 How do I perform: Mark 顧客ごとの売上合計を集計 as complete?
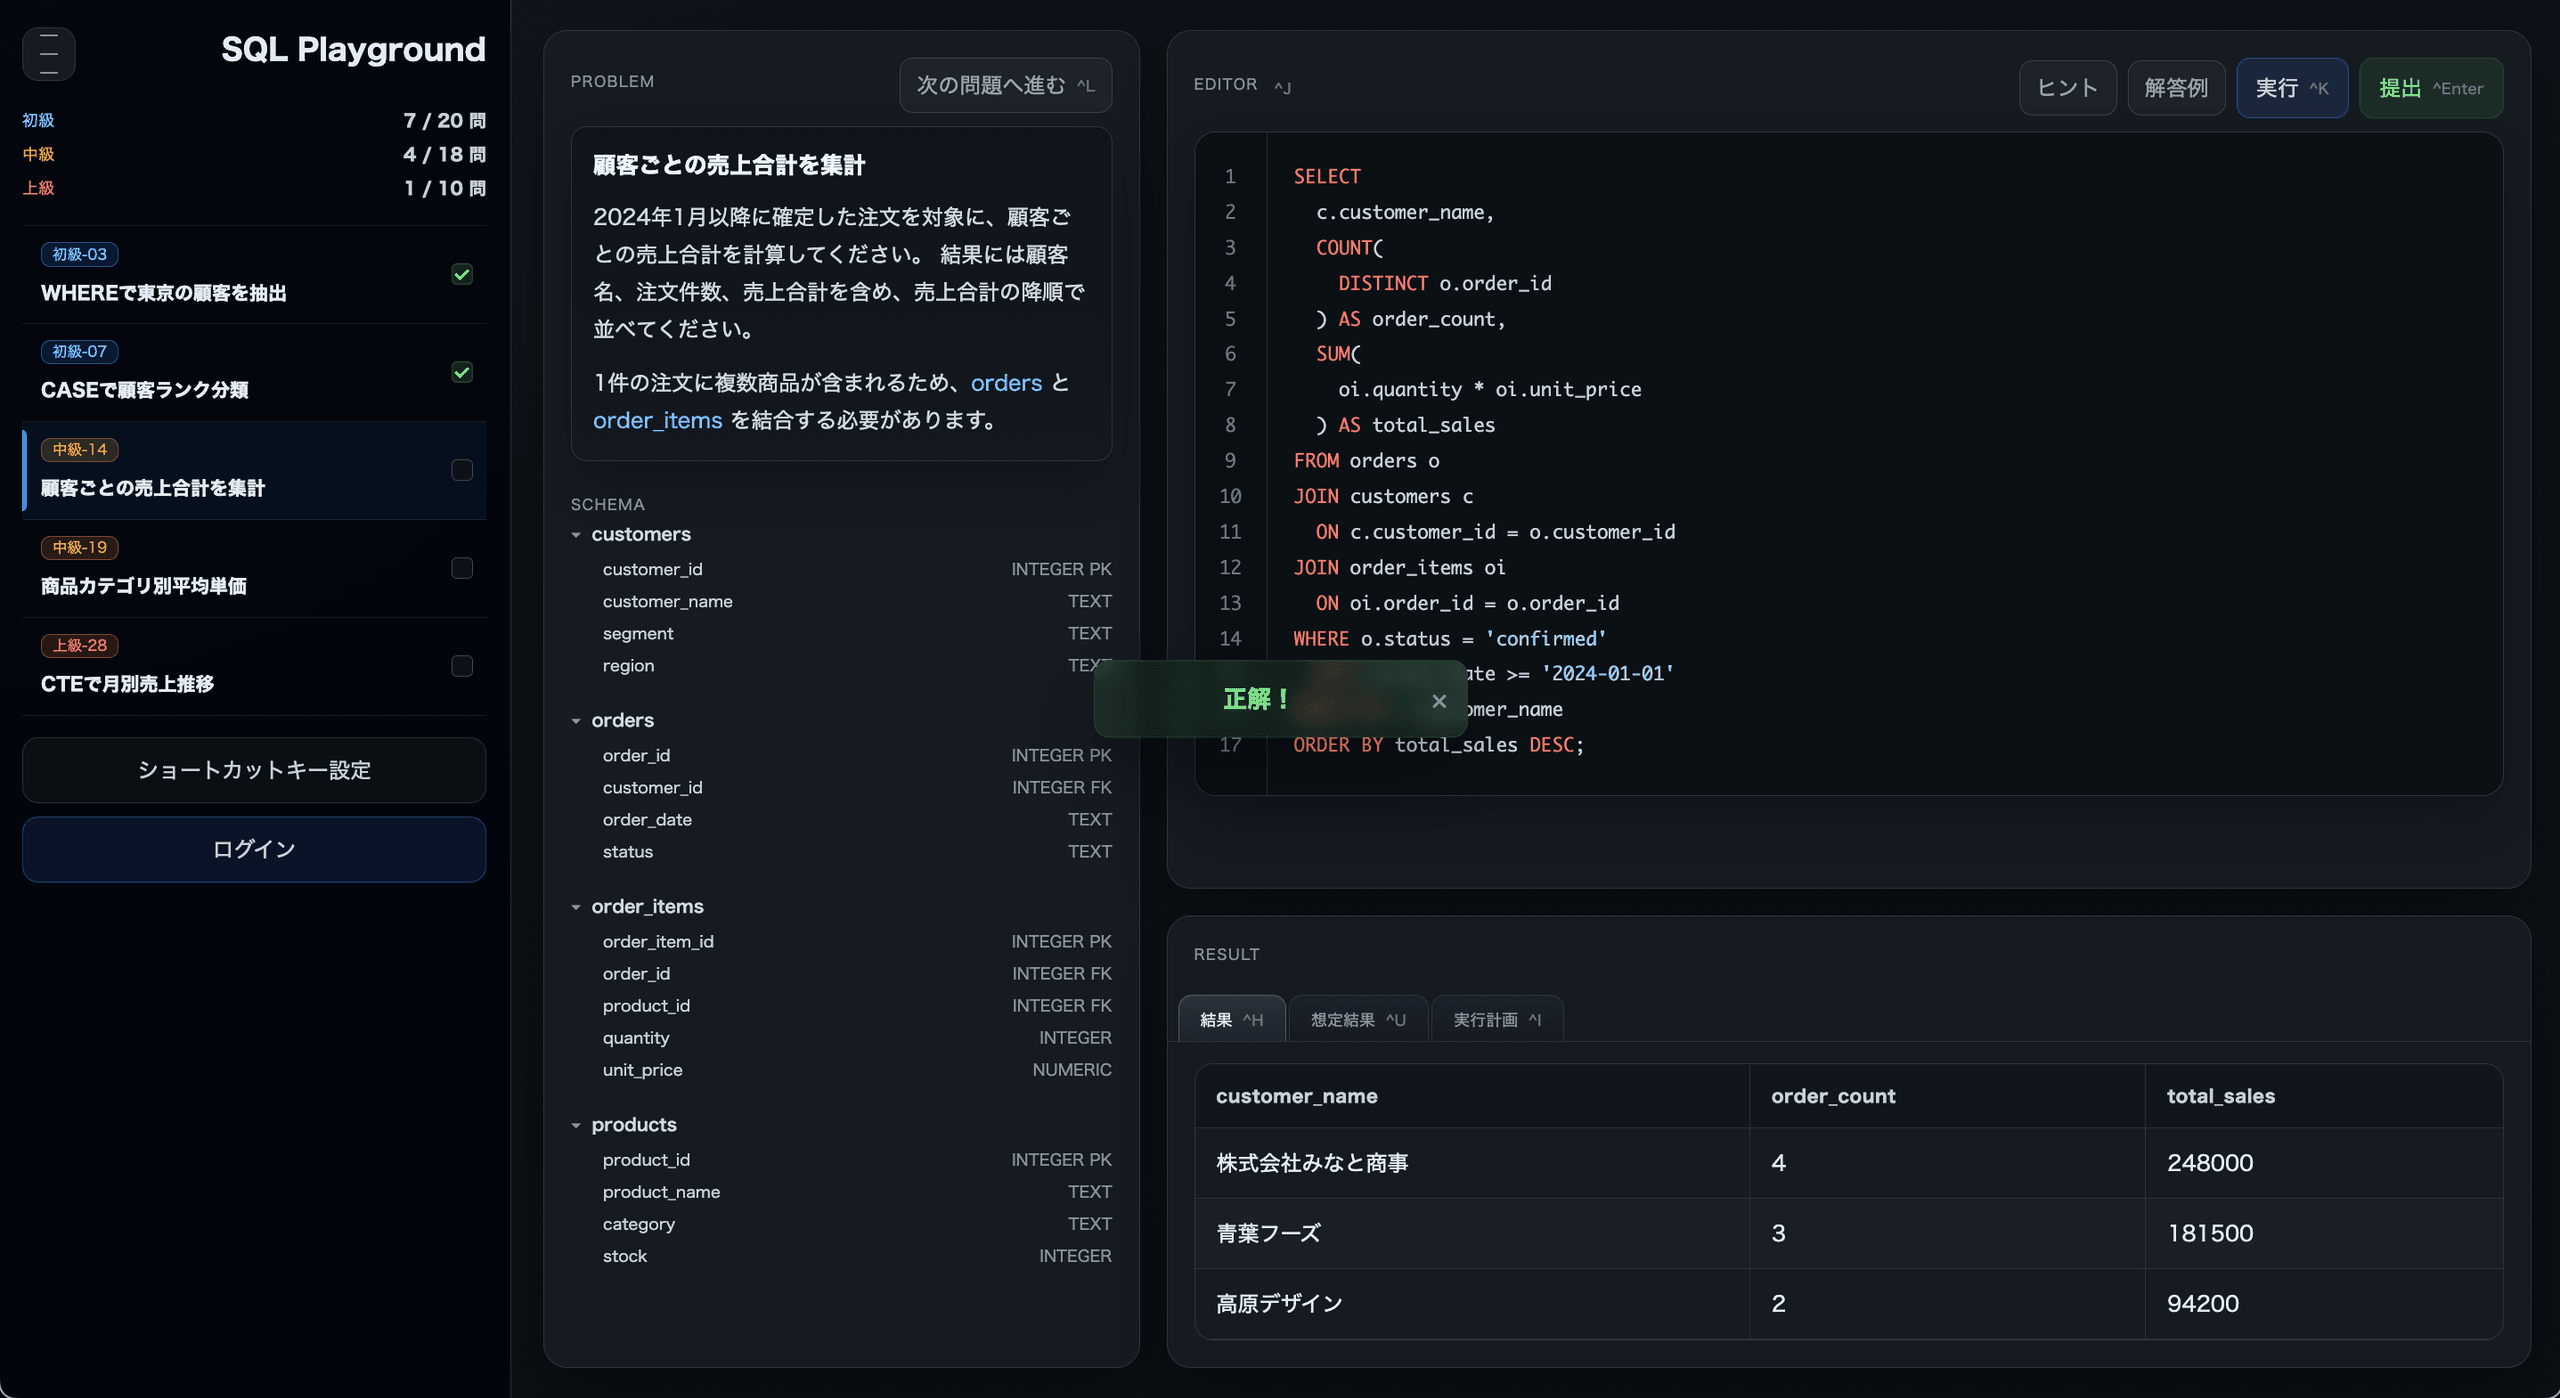pos(461,470)
